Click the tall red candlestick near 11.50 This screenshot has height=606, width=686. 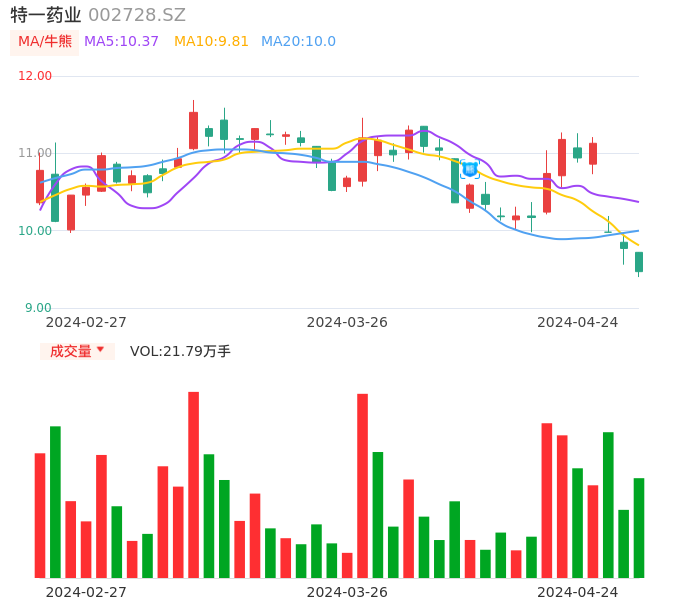pos(193,130)
